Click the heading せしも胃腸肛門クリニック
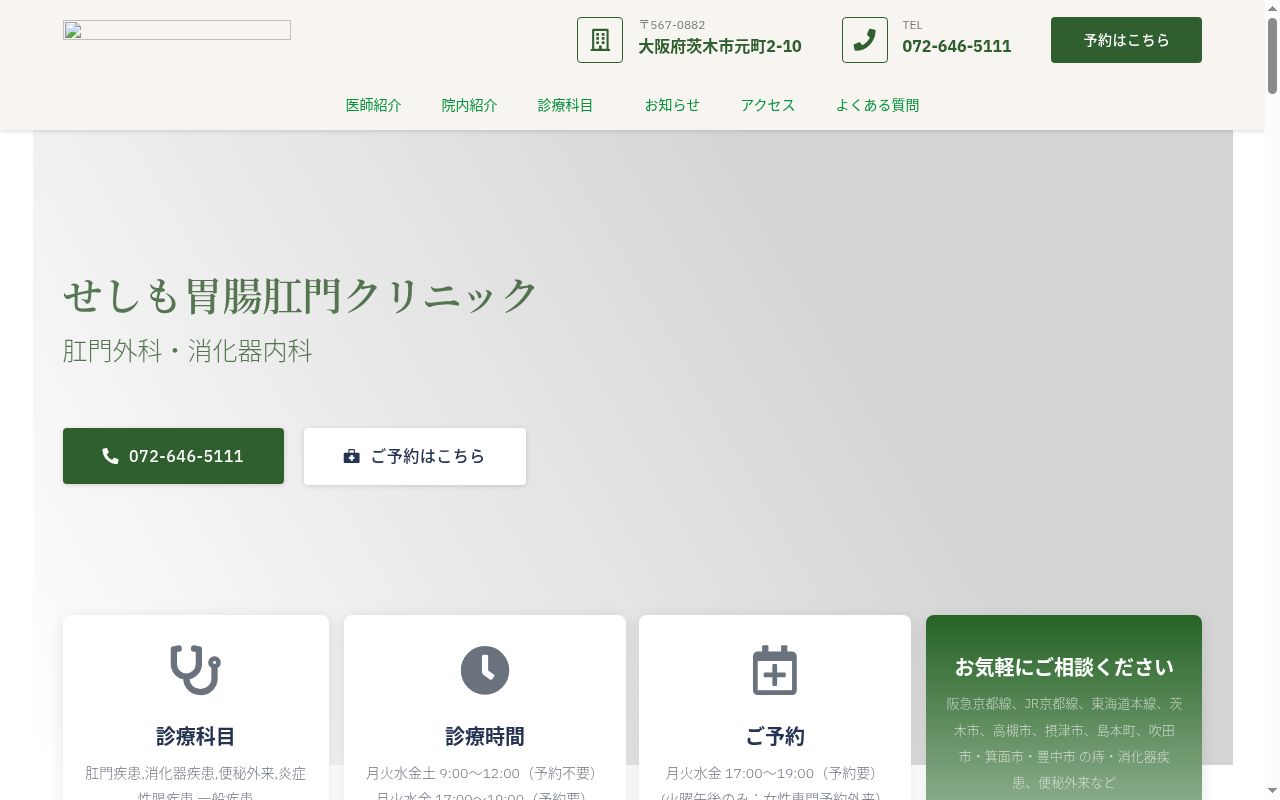1280x800 pixels. pyautogui.click(x=300, y=295)
